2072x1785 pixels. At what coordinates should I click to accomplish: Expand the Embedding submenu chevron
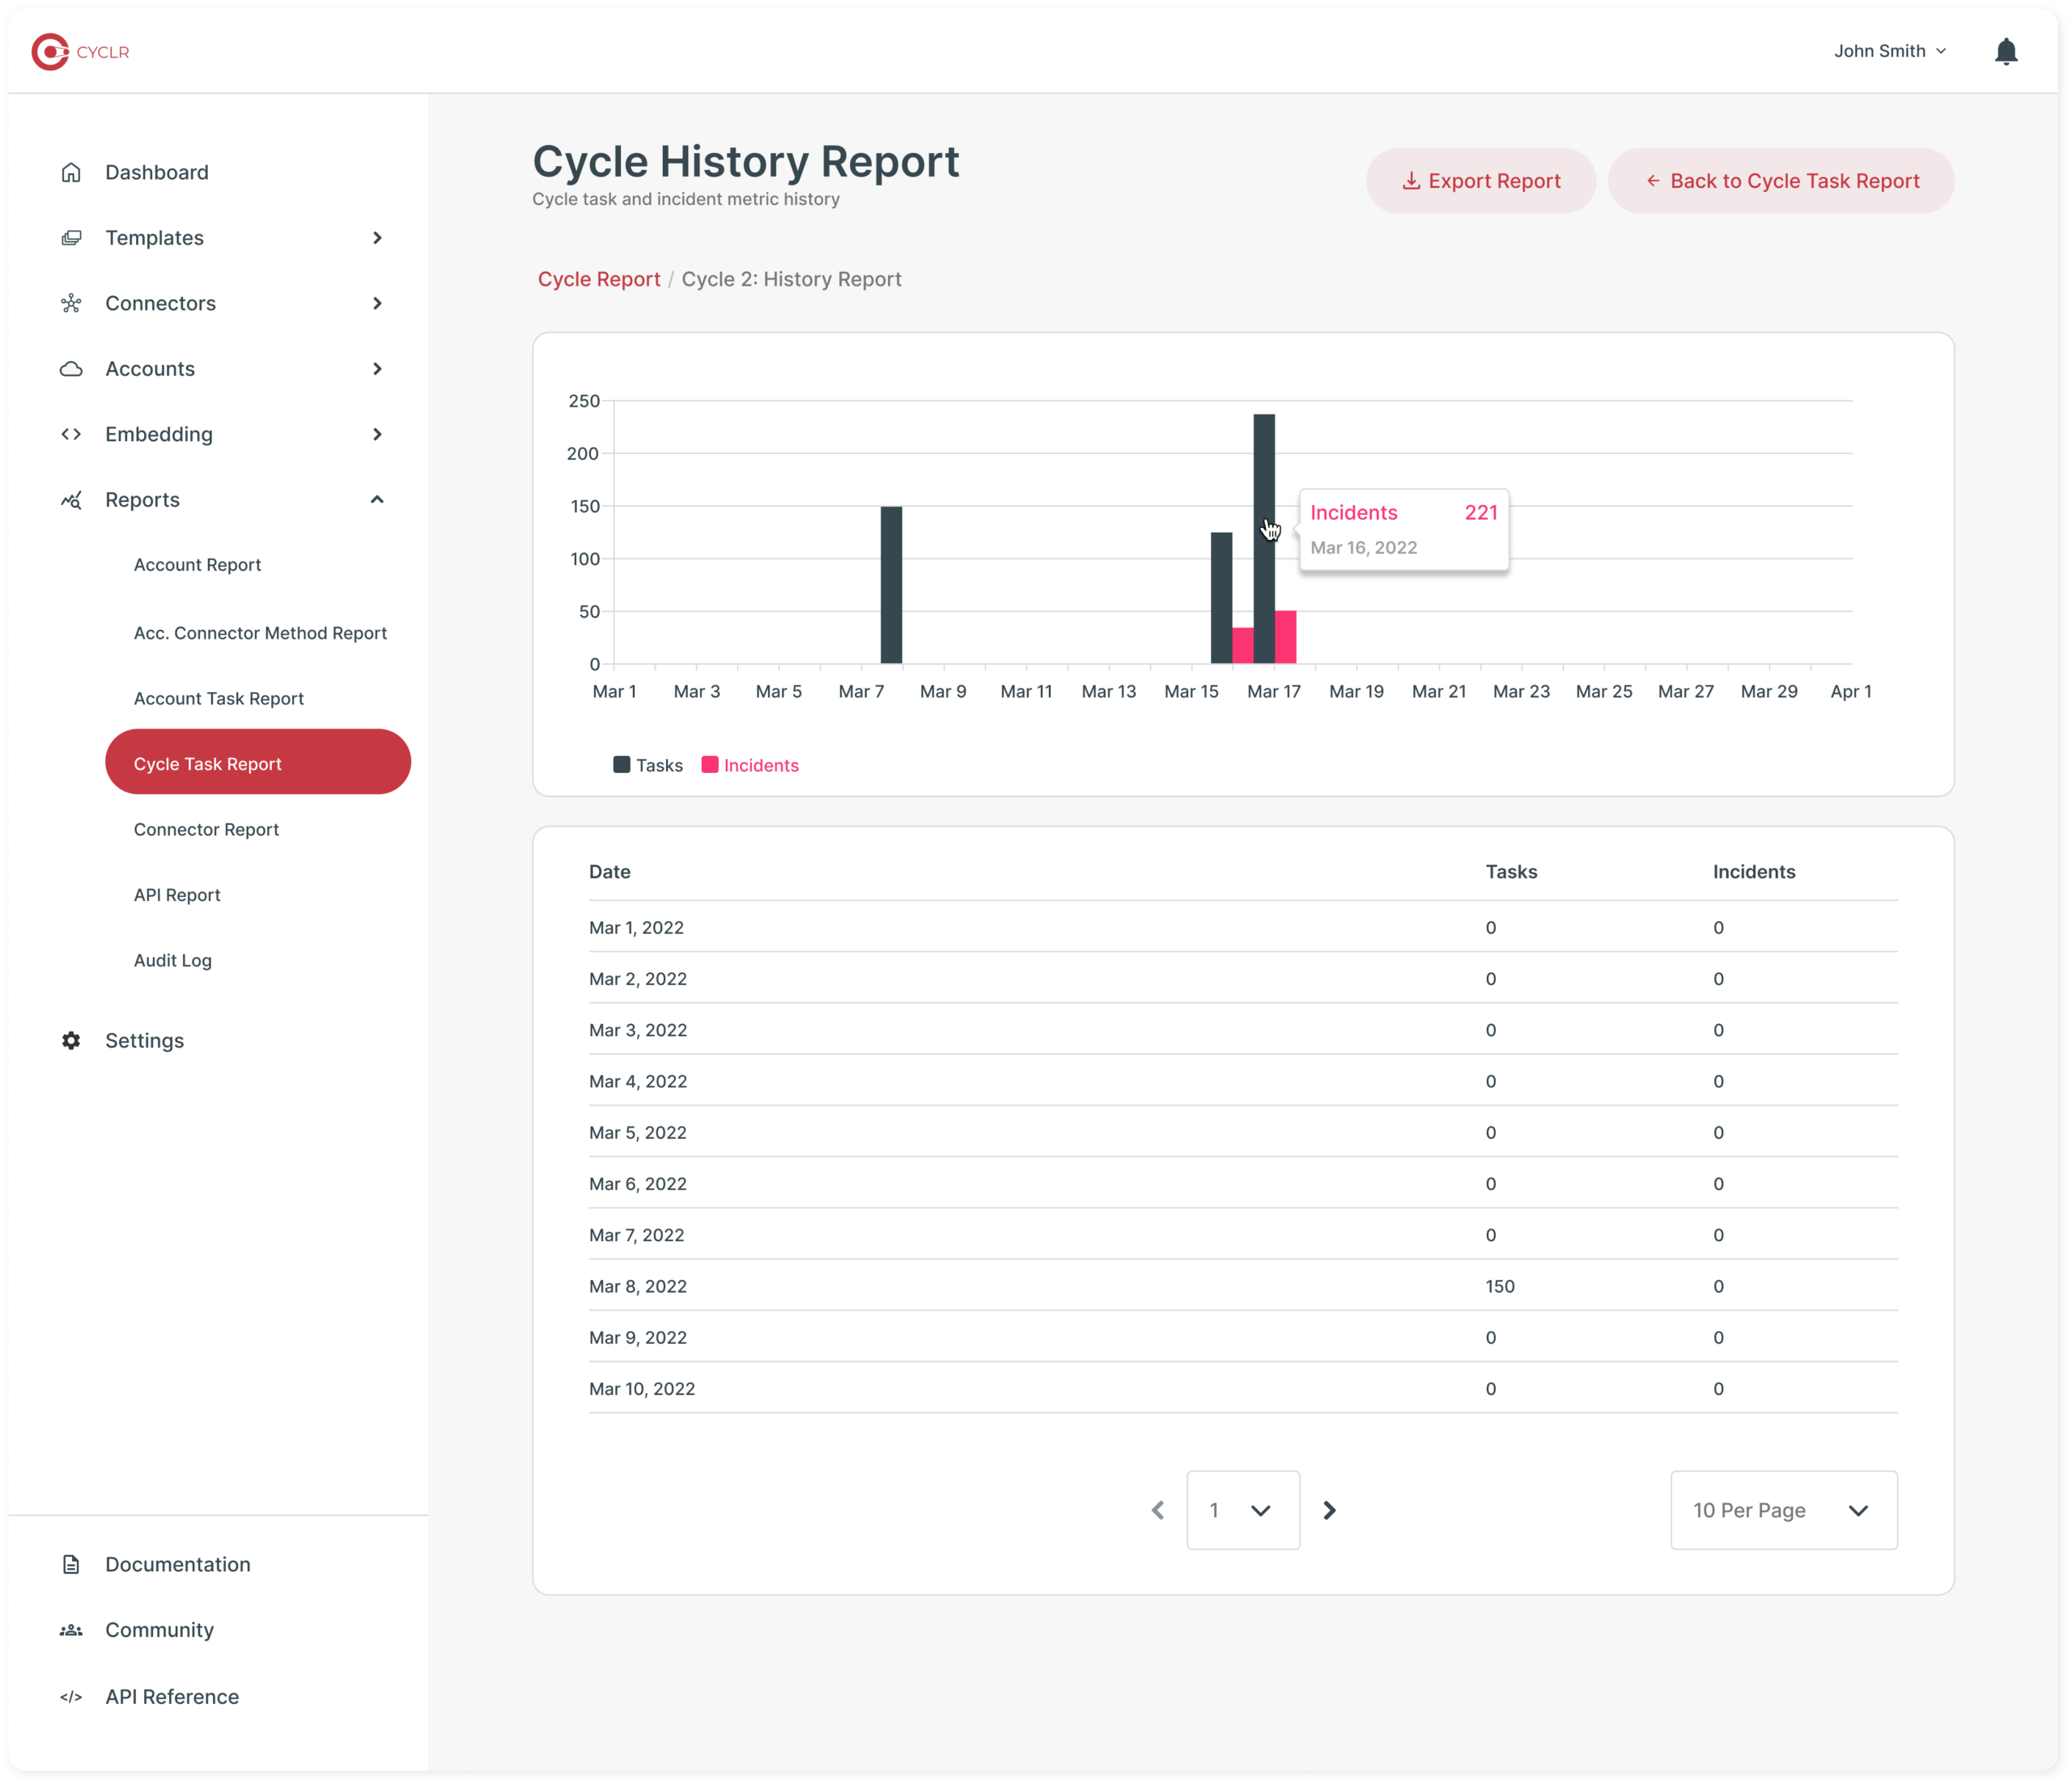(377, 434)
